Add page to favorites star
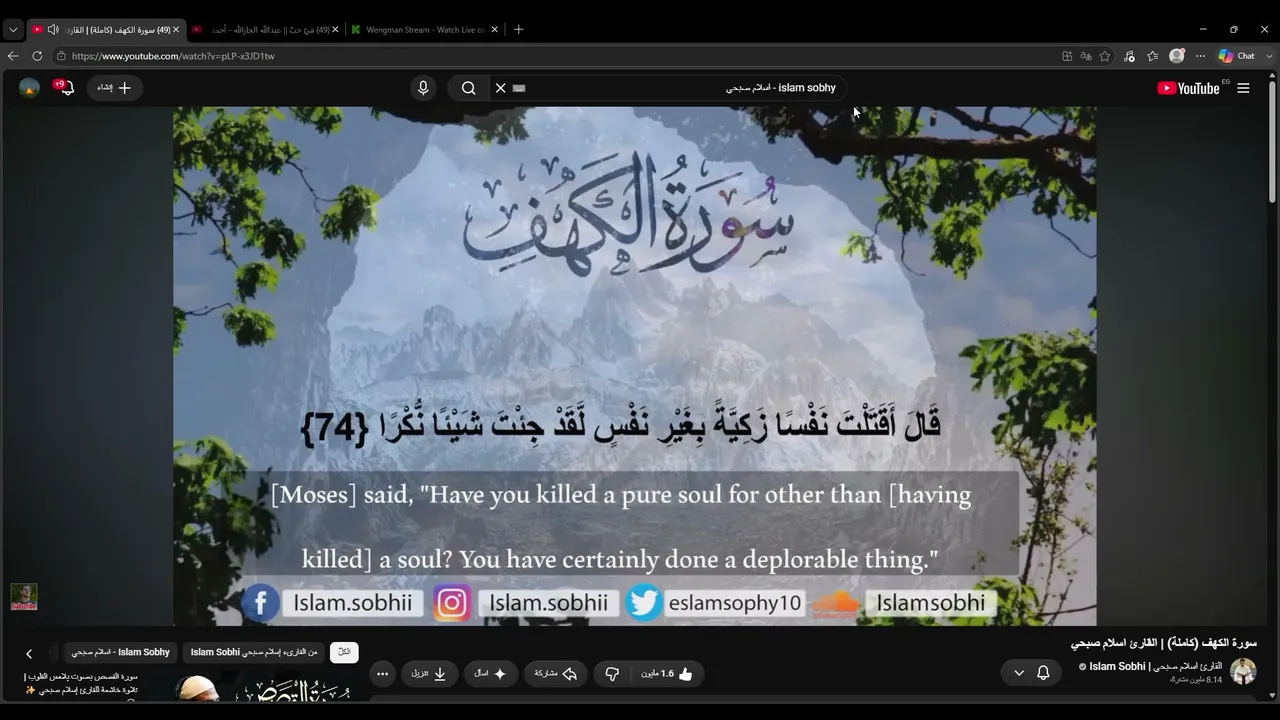Image resolution: width=1280 pixels, height=720 pixels. pos(1105,56)
